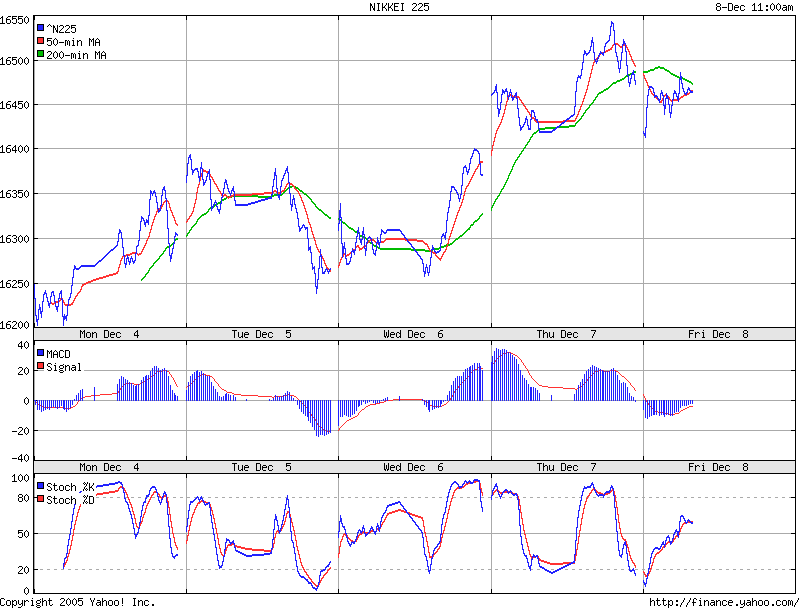
Task: Click Wed Dec 6 under the MACD chart
Action: 413,467
